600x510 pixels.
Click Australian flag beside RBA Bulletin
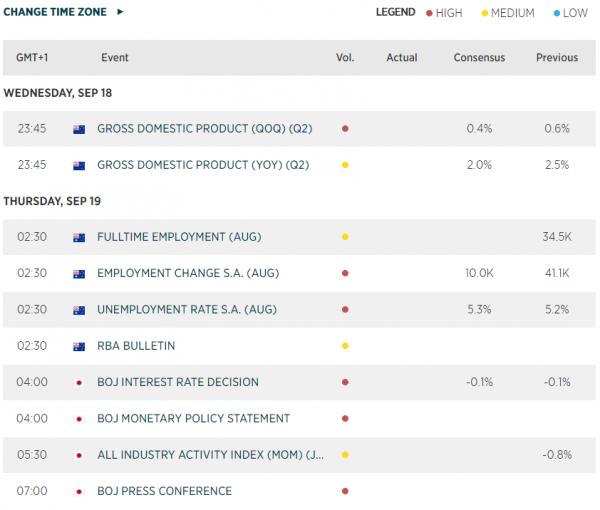point(79,346)
